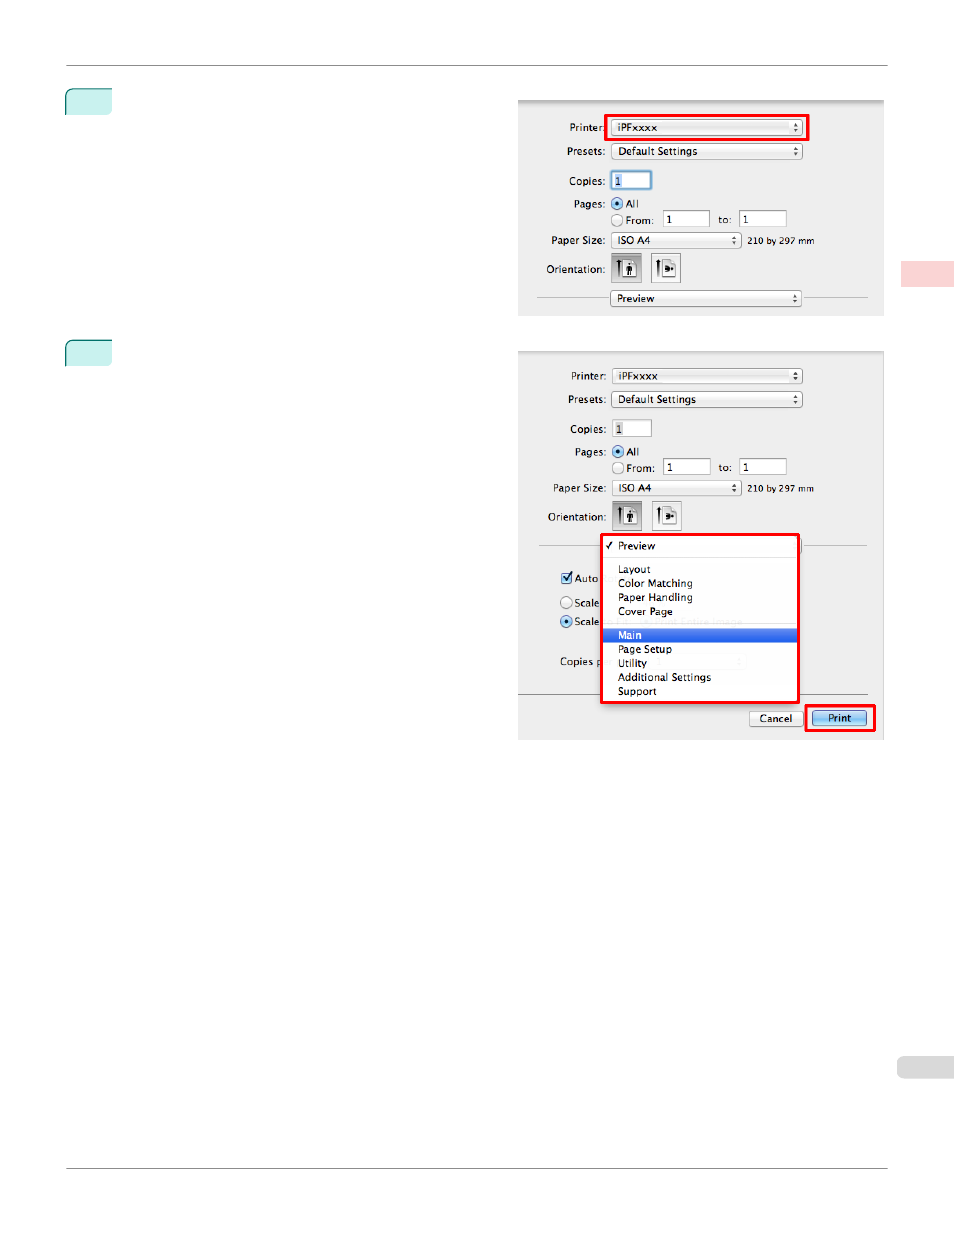The width and height of the screenshot is (954, 1235).
Task: Choose Layout in the open panel menu
Action: (700, 569)
